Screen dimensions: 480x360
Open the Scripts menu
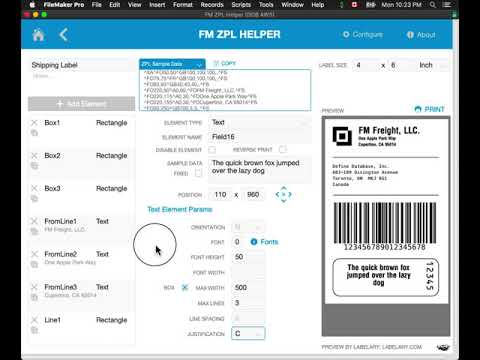241,5
